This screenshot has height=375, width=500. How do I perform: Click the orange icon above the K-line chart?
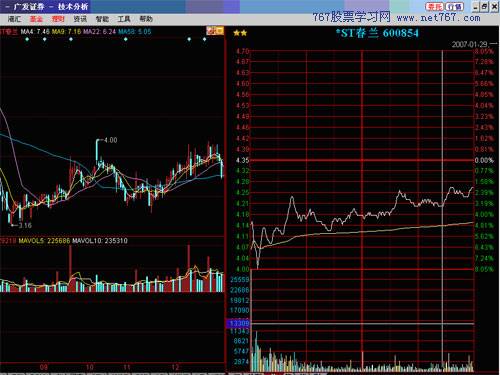tap(215, 31)
